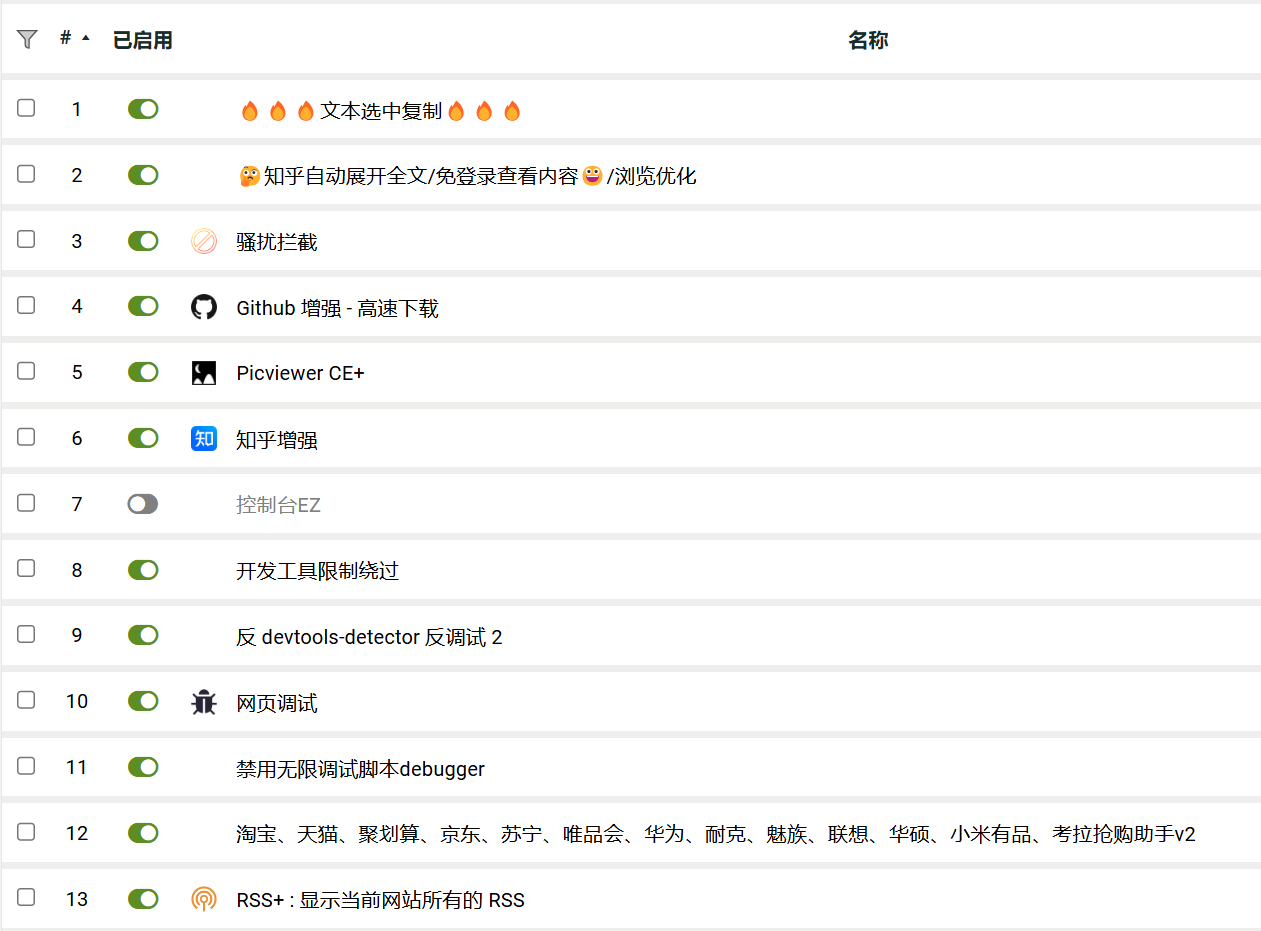Turn off the 骚扰拦截 toggle

(143, 241)
